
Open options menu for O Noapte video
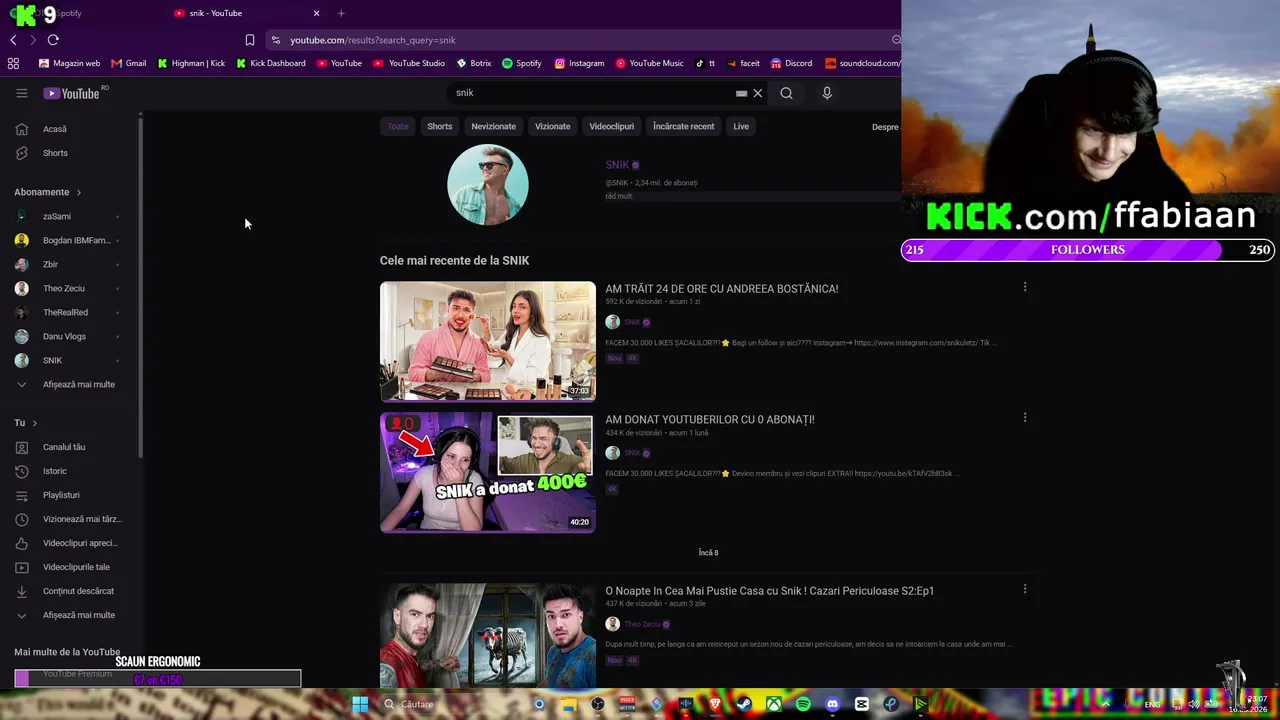coord(1025,589)
